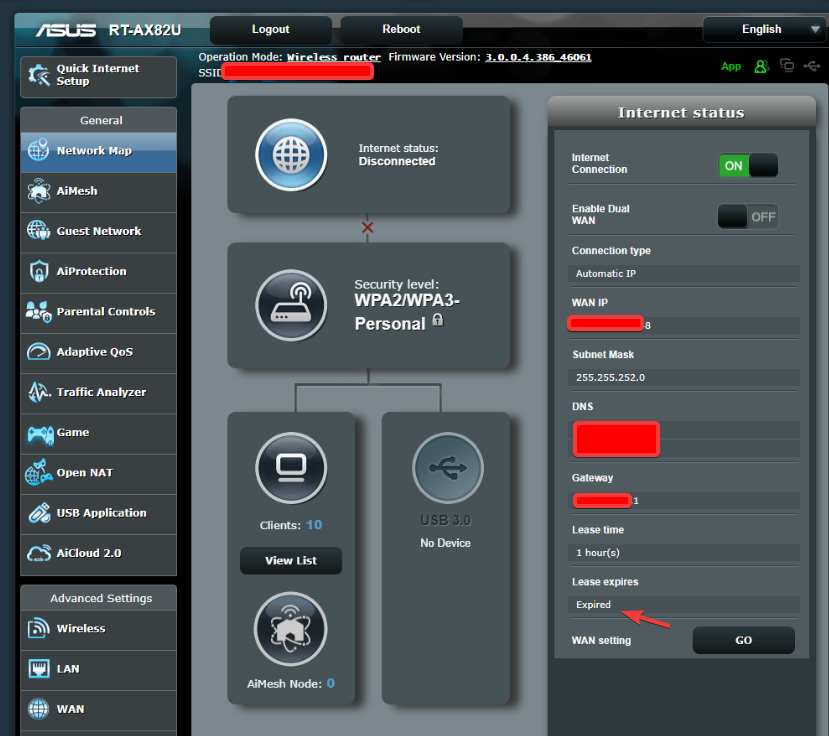
Task: Click the WAN globe icon in the sidebar
Action: pyautogui.click(x=39, y=709)
